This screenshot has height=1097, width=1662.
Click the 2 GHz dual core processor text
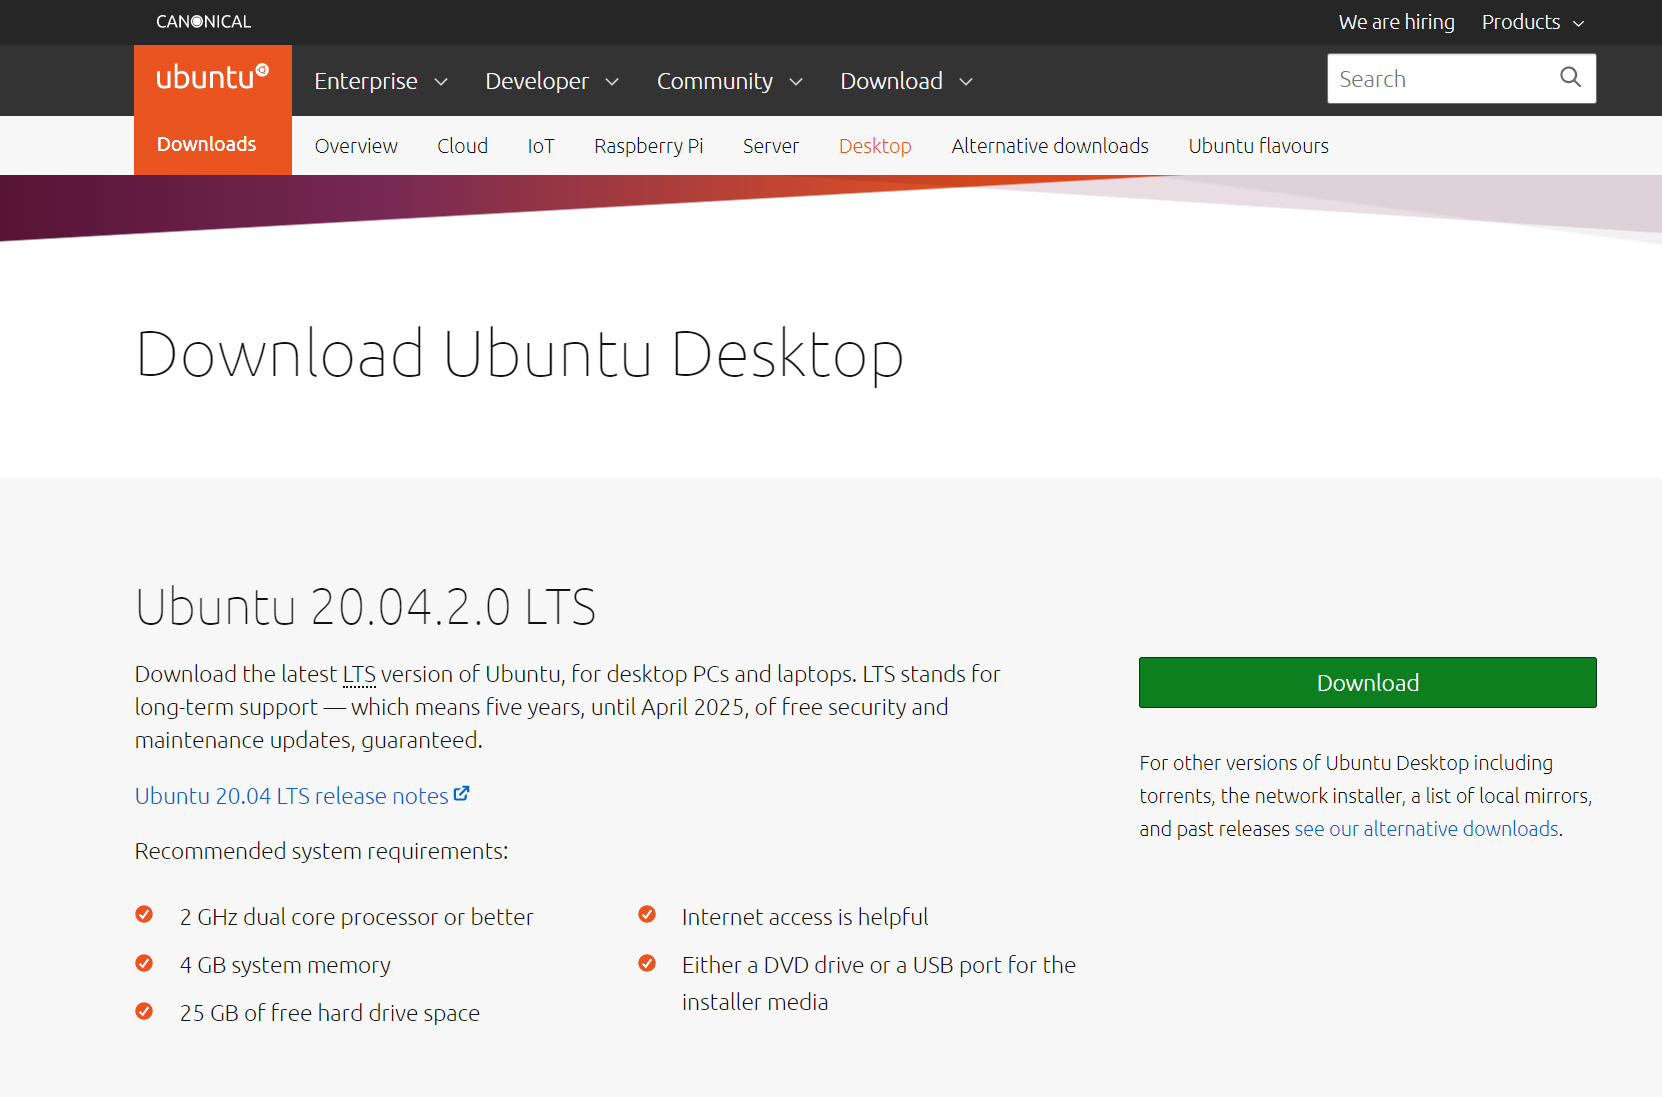356,917
